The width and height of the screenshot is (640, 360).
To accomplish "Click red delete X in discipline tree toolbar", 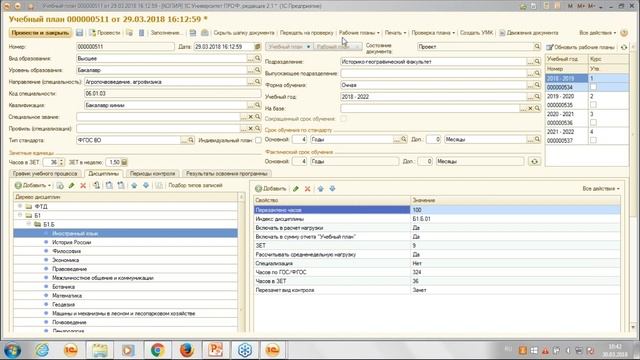I will pos(83,185).
